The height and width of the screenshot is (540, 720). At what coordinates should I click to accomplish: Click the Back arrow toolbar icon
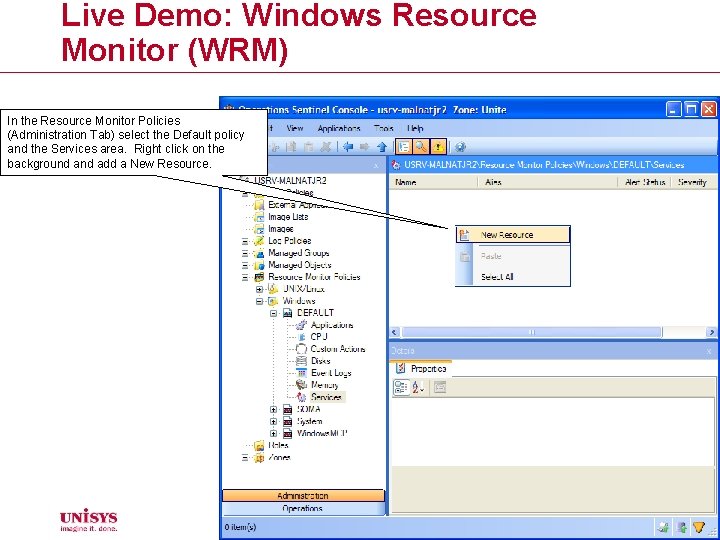[x=348, y=147]
